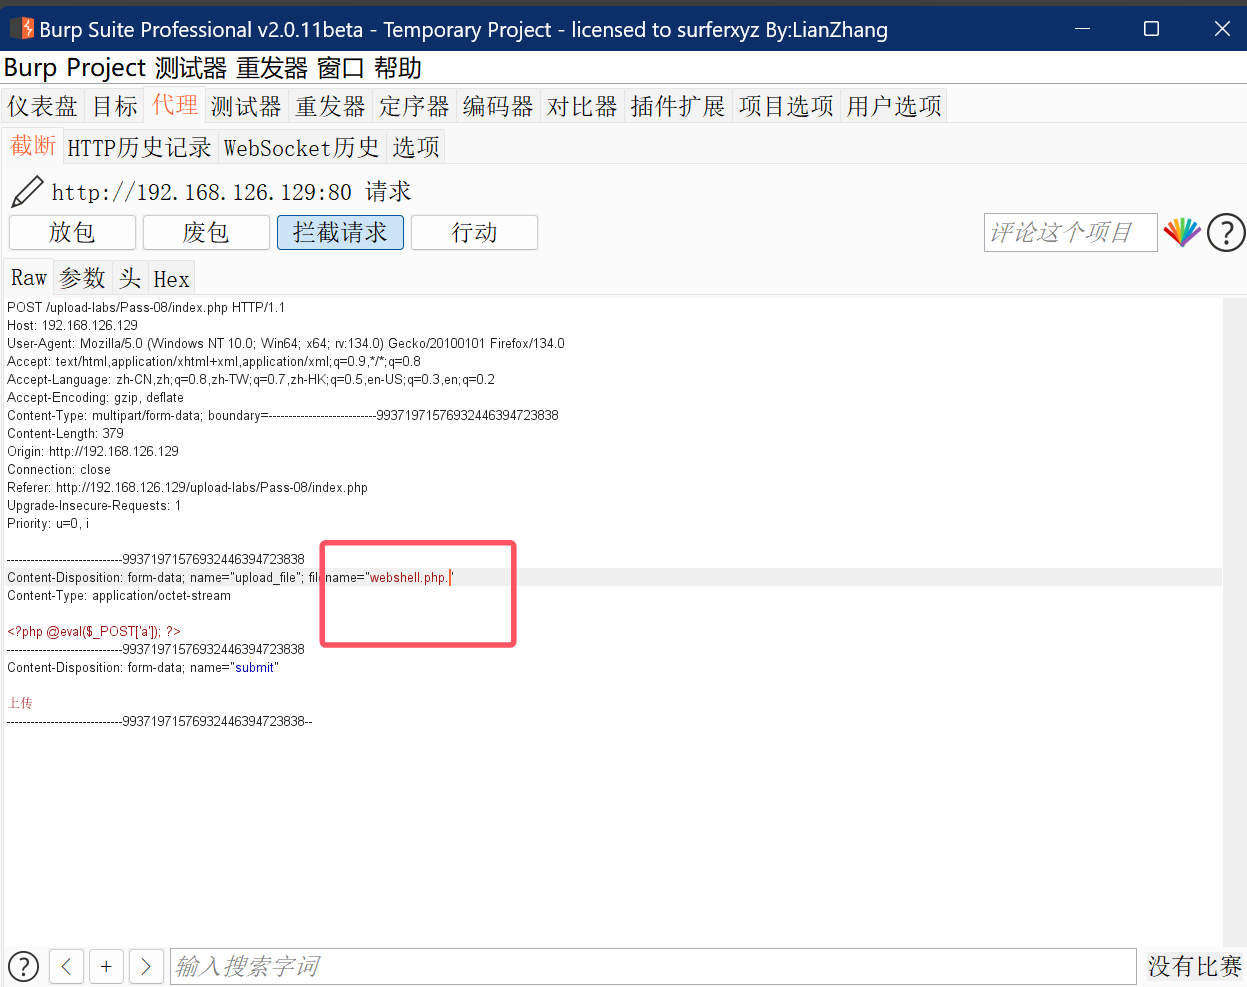Click the 废包 drop button
The image size is (1247, 987).
click(x=206, y=232)
